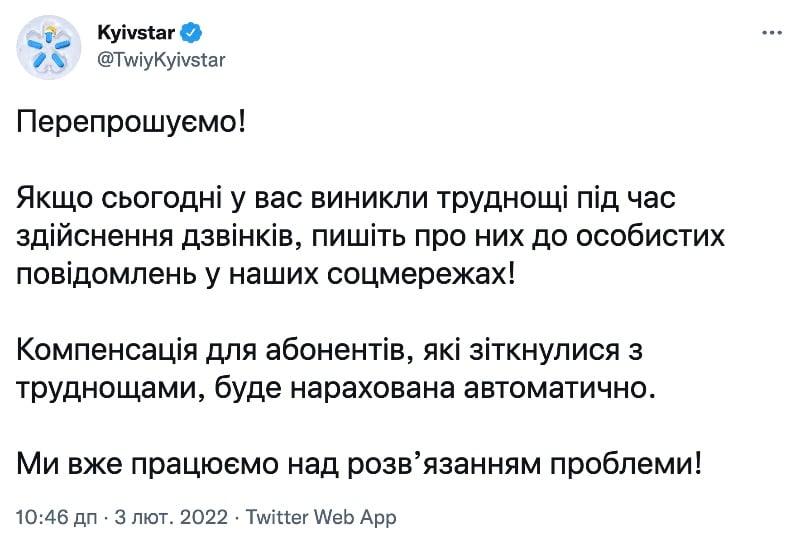Viewport: 800px width, 539px height.
Task: Click the line starting with труднощами, буде
Action: click(336, 389)
